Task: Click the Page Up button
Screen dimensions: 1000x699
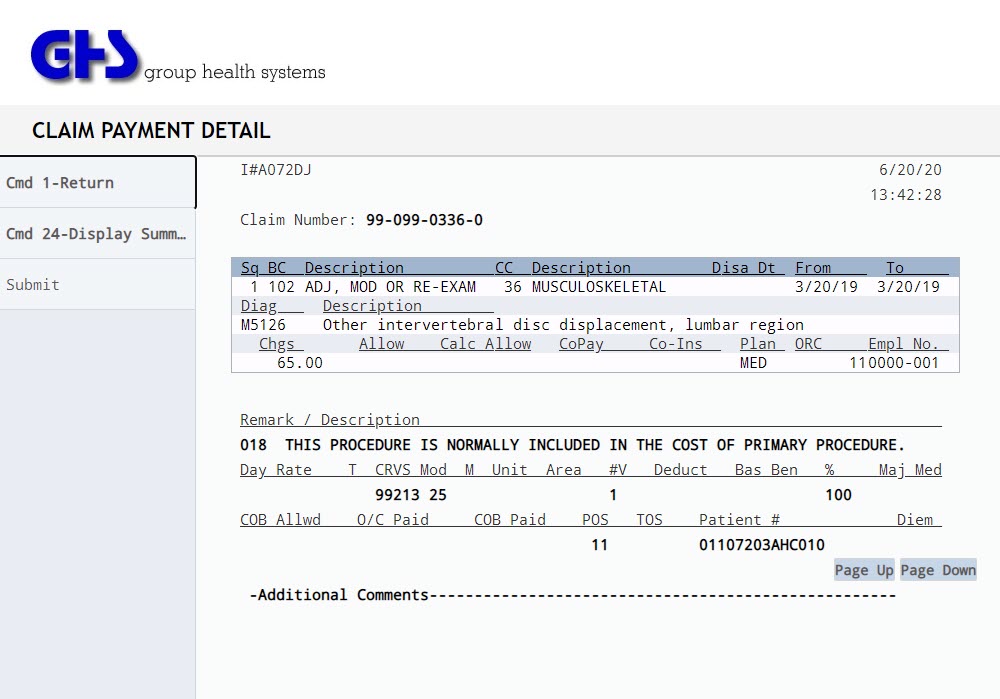Action: [864, 570]
